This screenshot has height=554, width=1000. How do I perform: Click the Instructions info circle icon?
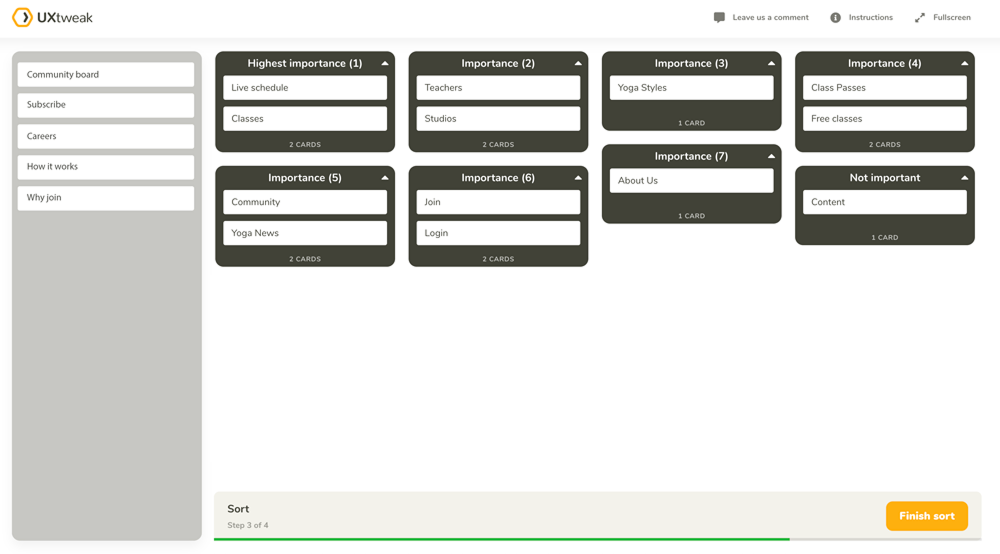(x=835, y=18)
